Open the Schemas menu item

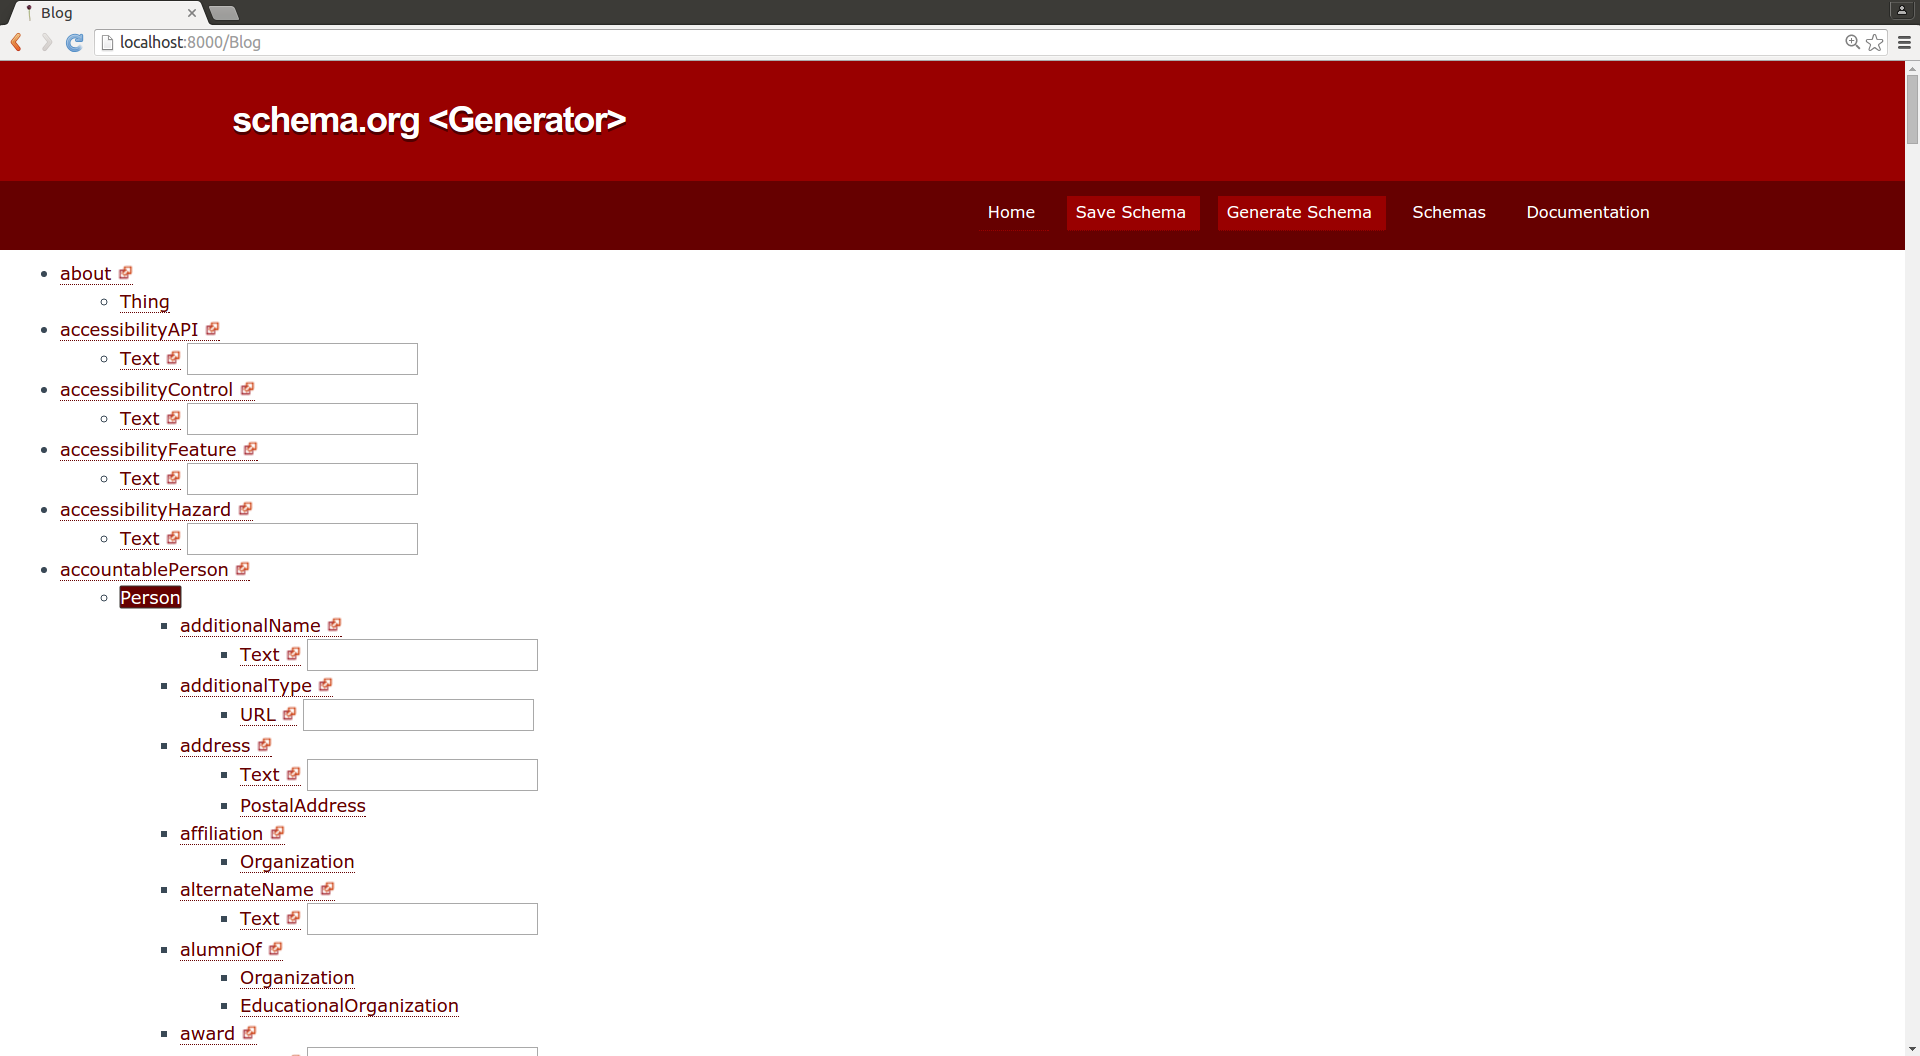[1448, 212]
